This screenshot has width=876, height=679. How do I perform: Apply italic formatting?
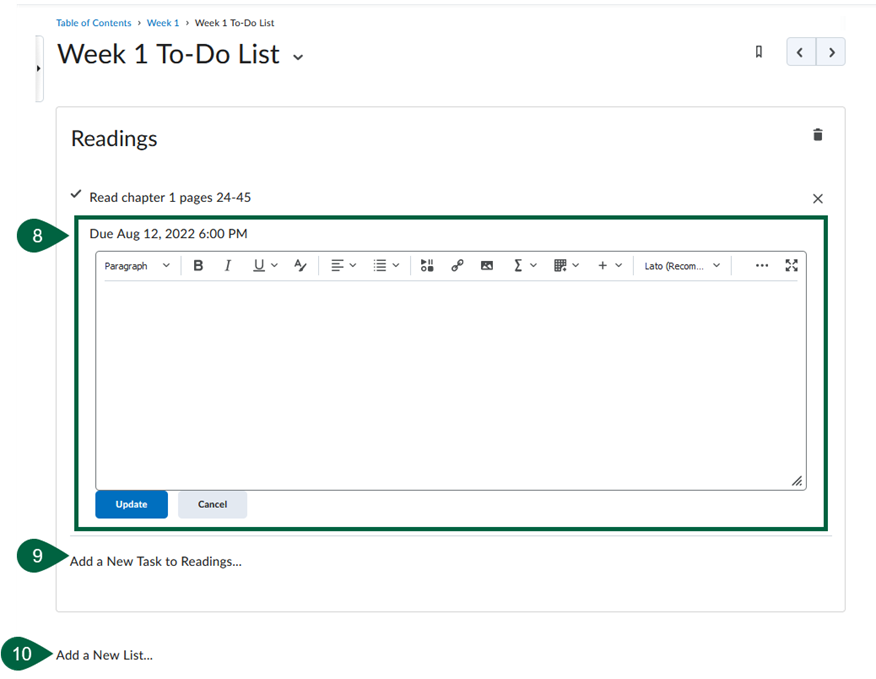point(228,265)
